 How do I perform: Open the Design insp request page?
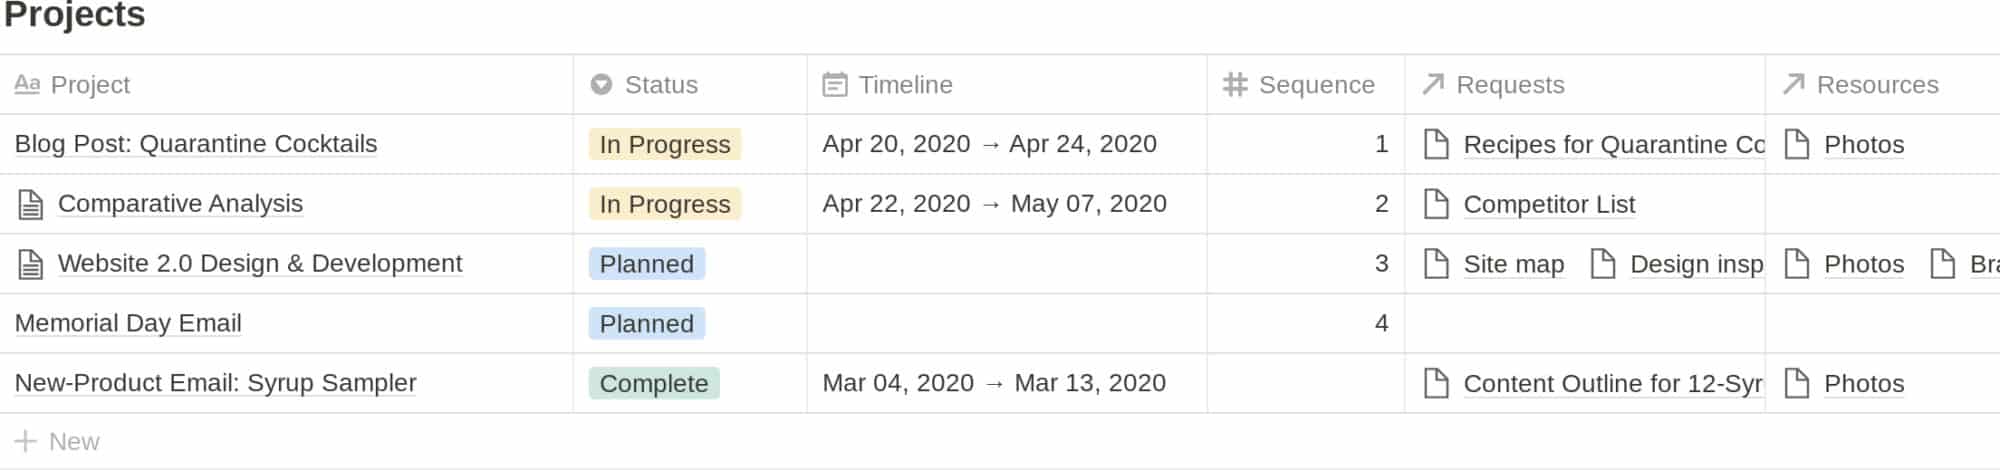(x=1696, y=264)
